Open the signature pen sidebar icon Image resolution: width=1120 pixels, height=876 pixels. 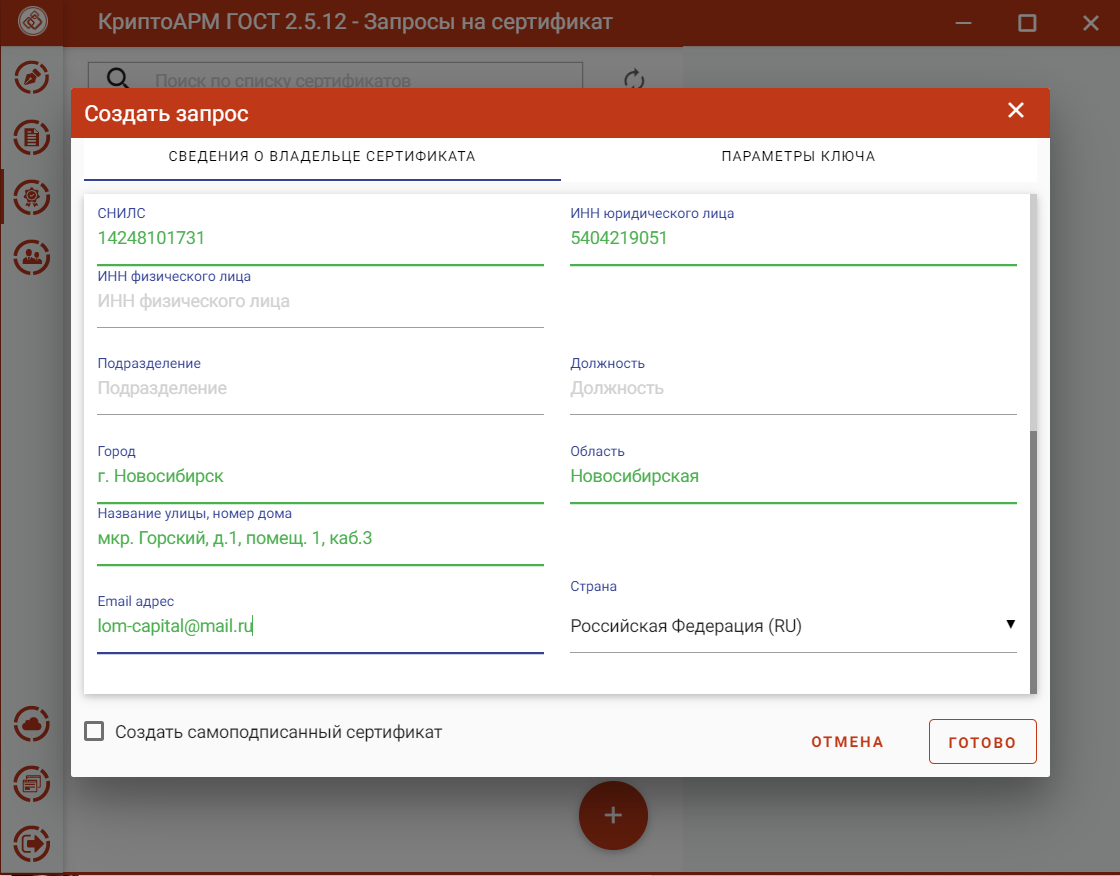(31, 77)
